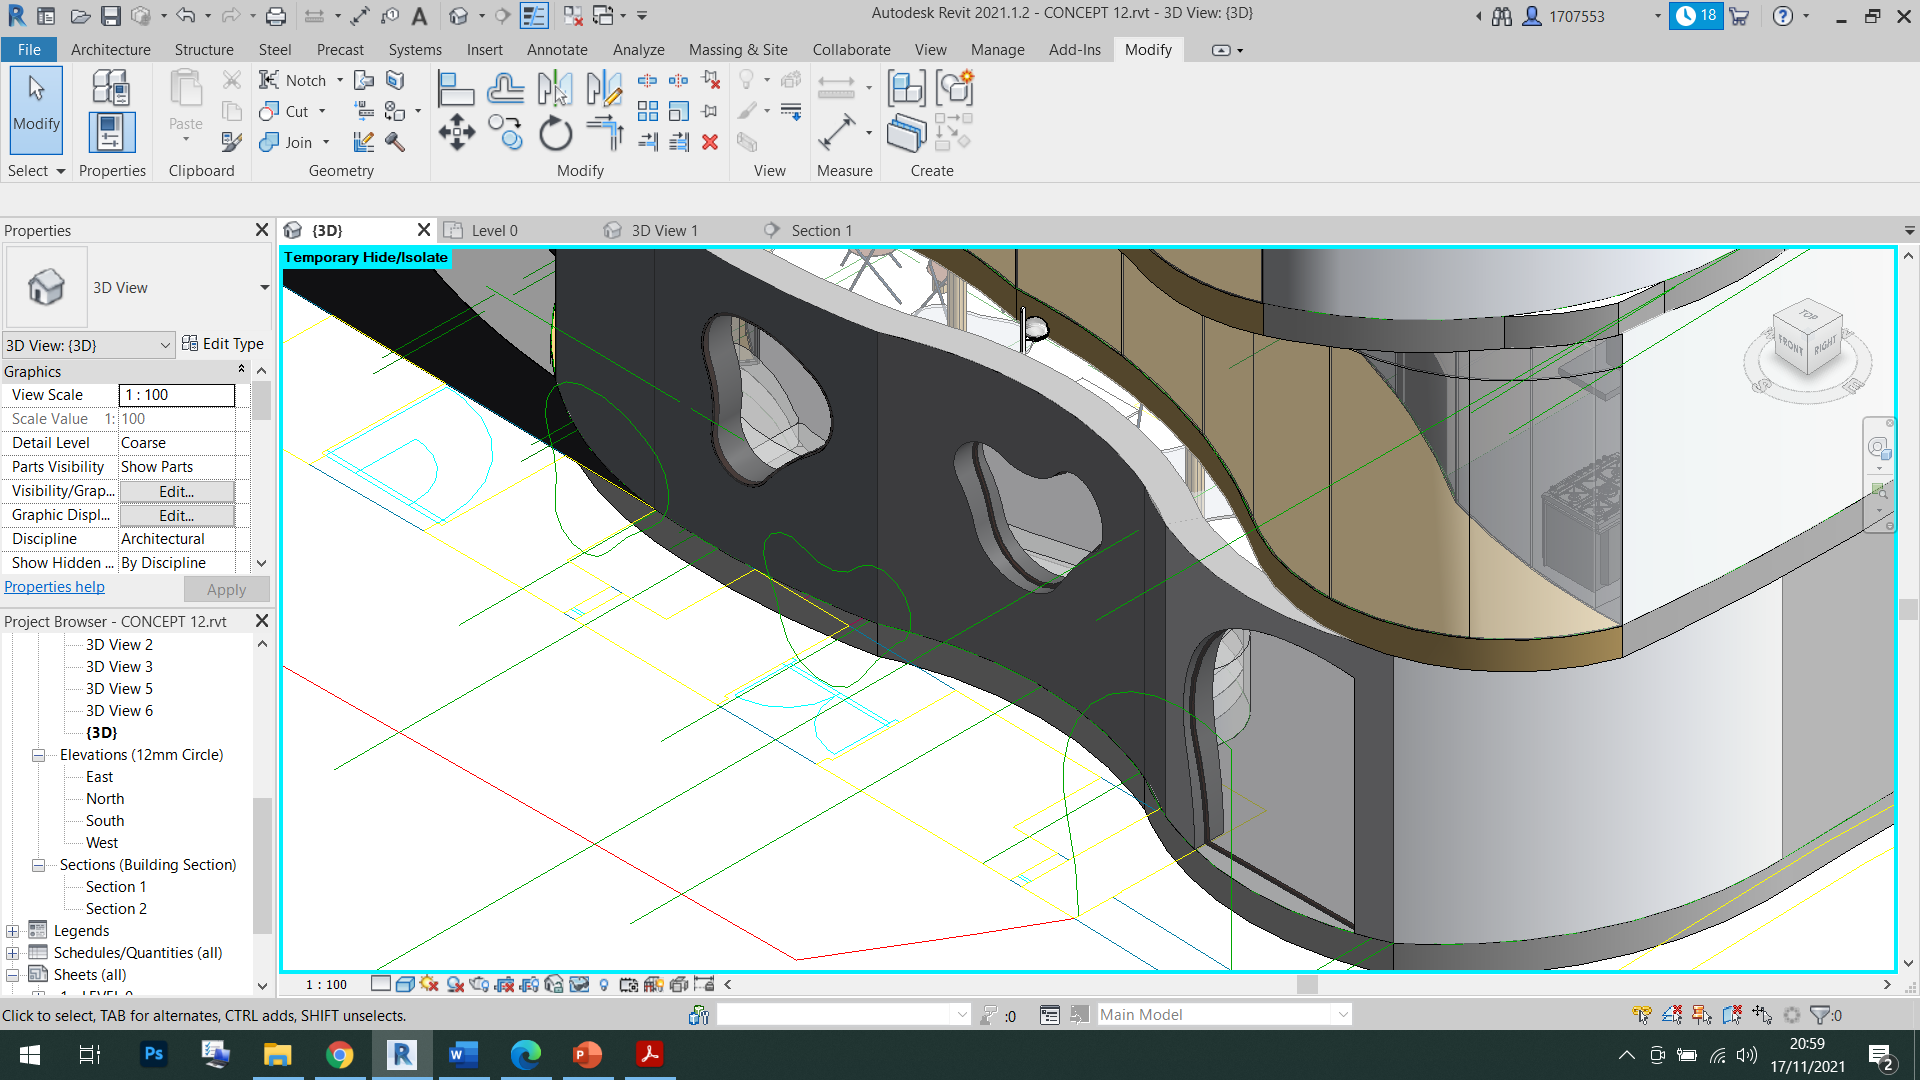
Task: Expand the Select panel dropdown
Action: click(36, 171)
